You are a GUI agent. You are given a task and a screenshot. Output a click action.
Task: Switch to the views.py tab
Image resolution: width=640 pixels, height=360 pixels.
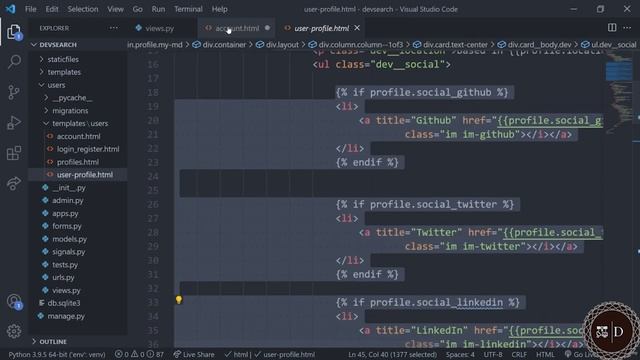[160, 28]
